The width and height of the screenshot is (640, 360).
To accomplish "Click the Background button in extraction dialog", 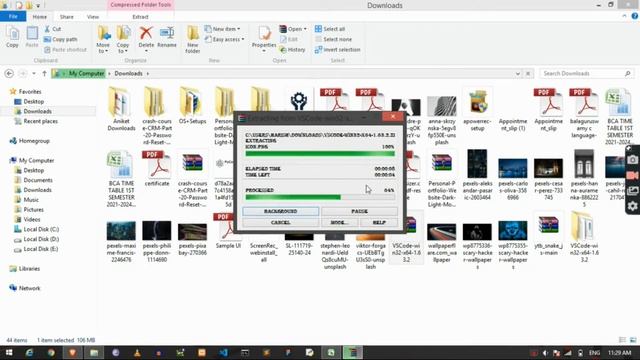I will pos(280,211).
